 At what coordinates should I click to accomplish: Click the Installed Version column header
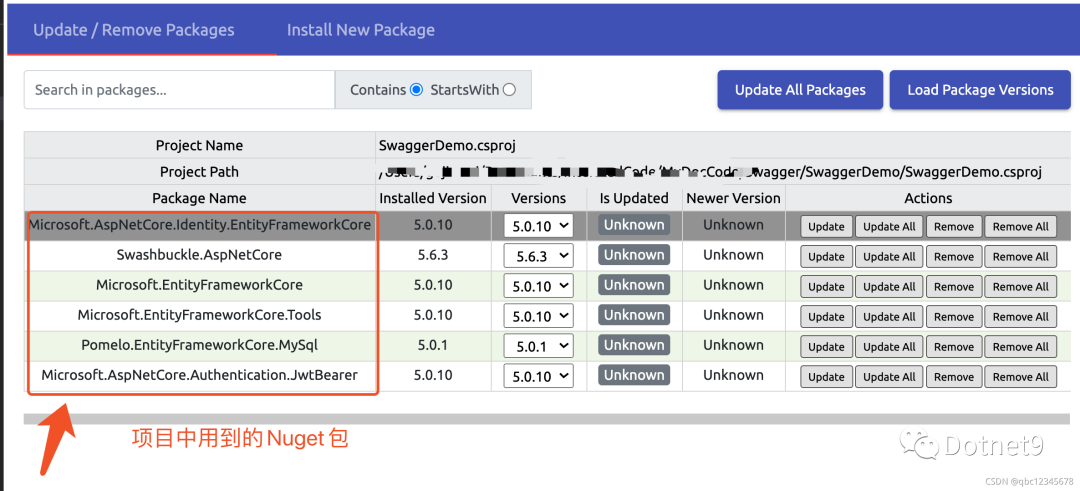[433, 198]
